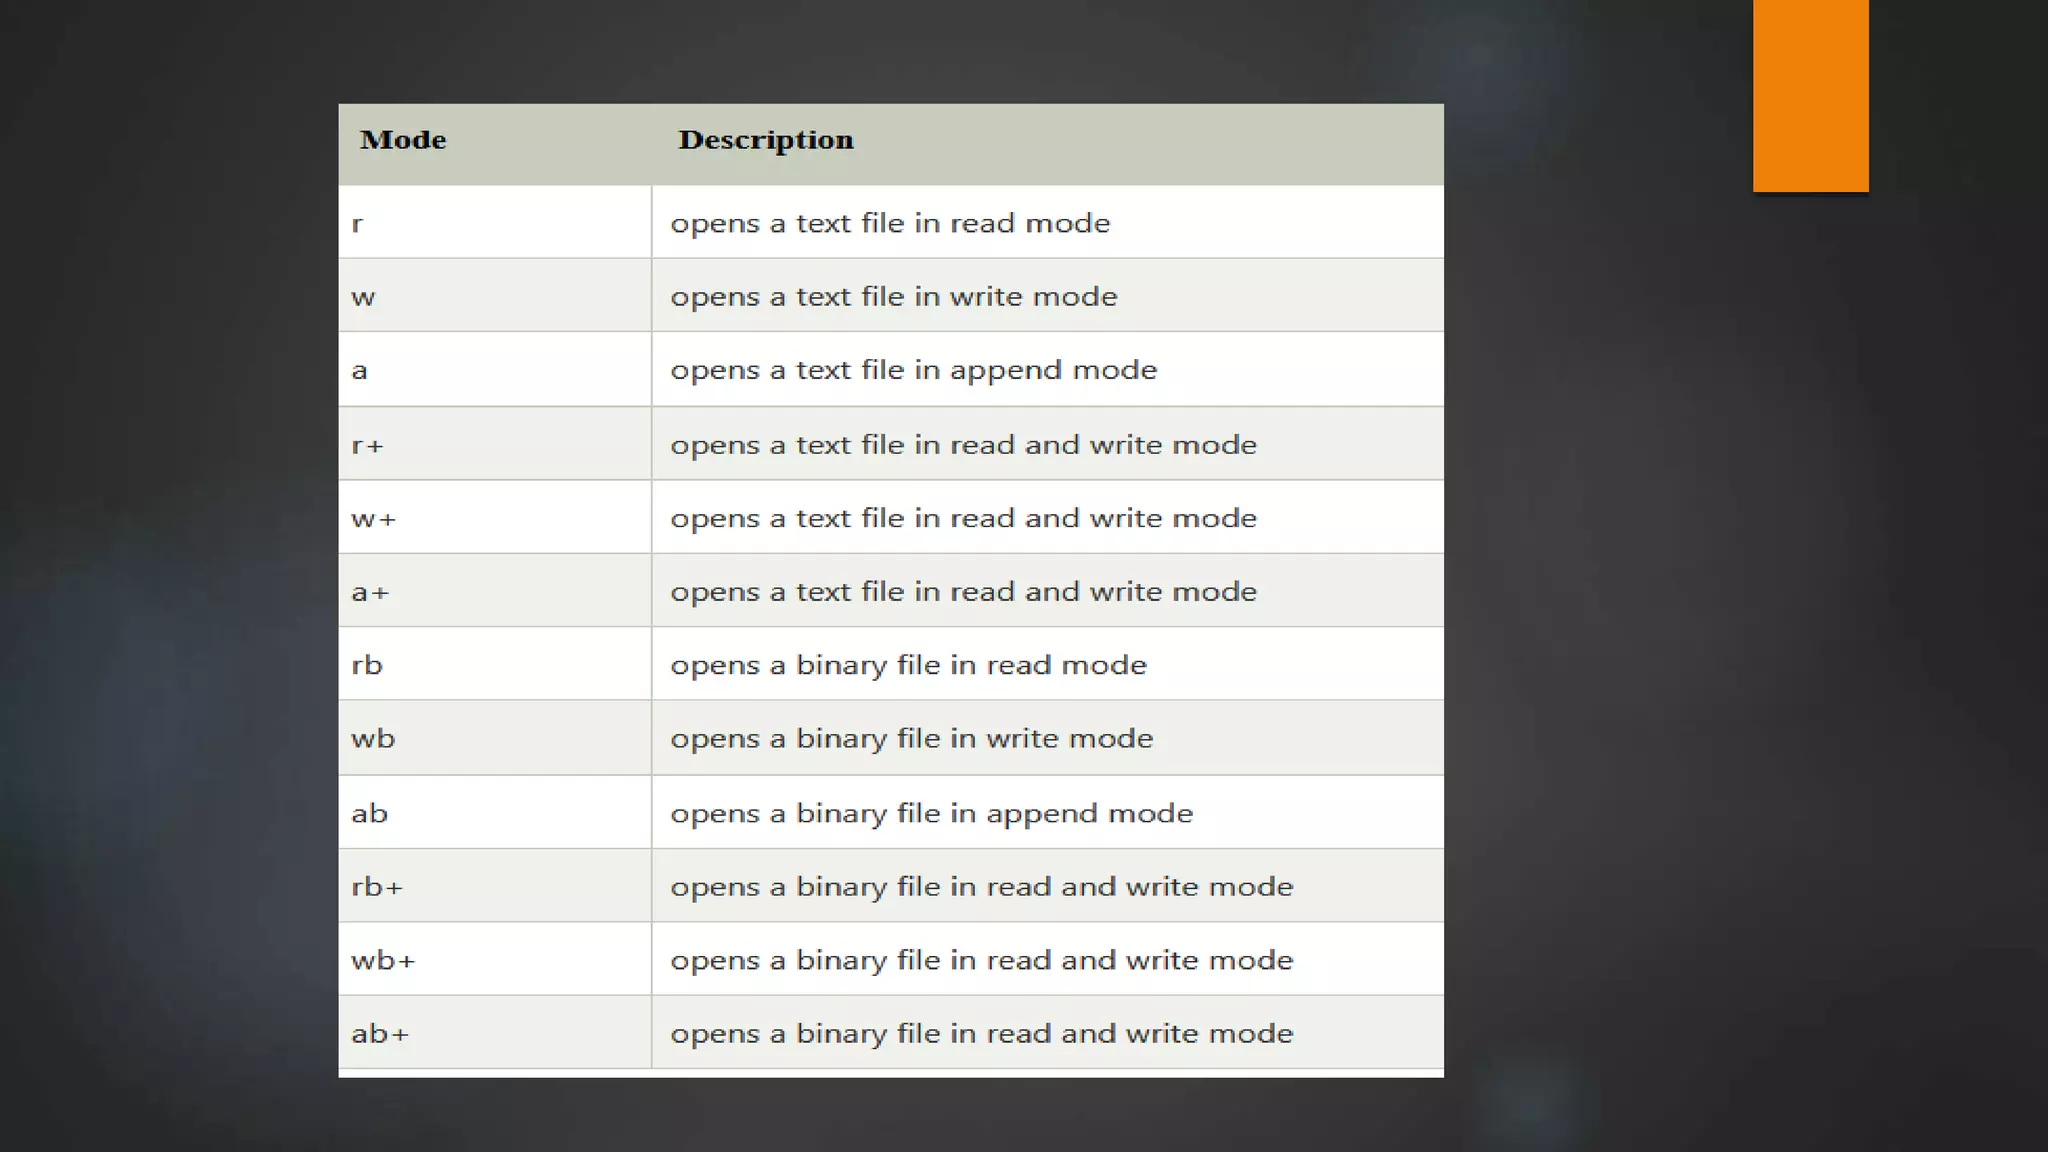
Task: Click the 'ab+' mode cell
Action: (380, 1034)
